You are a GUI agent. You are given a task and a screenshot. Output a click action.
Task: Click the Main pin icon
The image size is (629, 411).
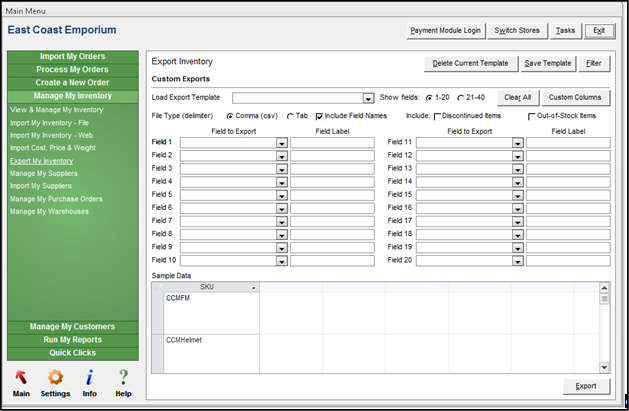tap(21, 377)
